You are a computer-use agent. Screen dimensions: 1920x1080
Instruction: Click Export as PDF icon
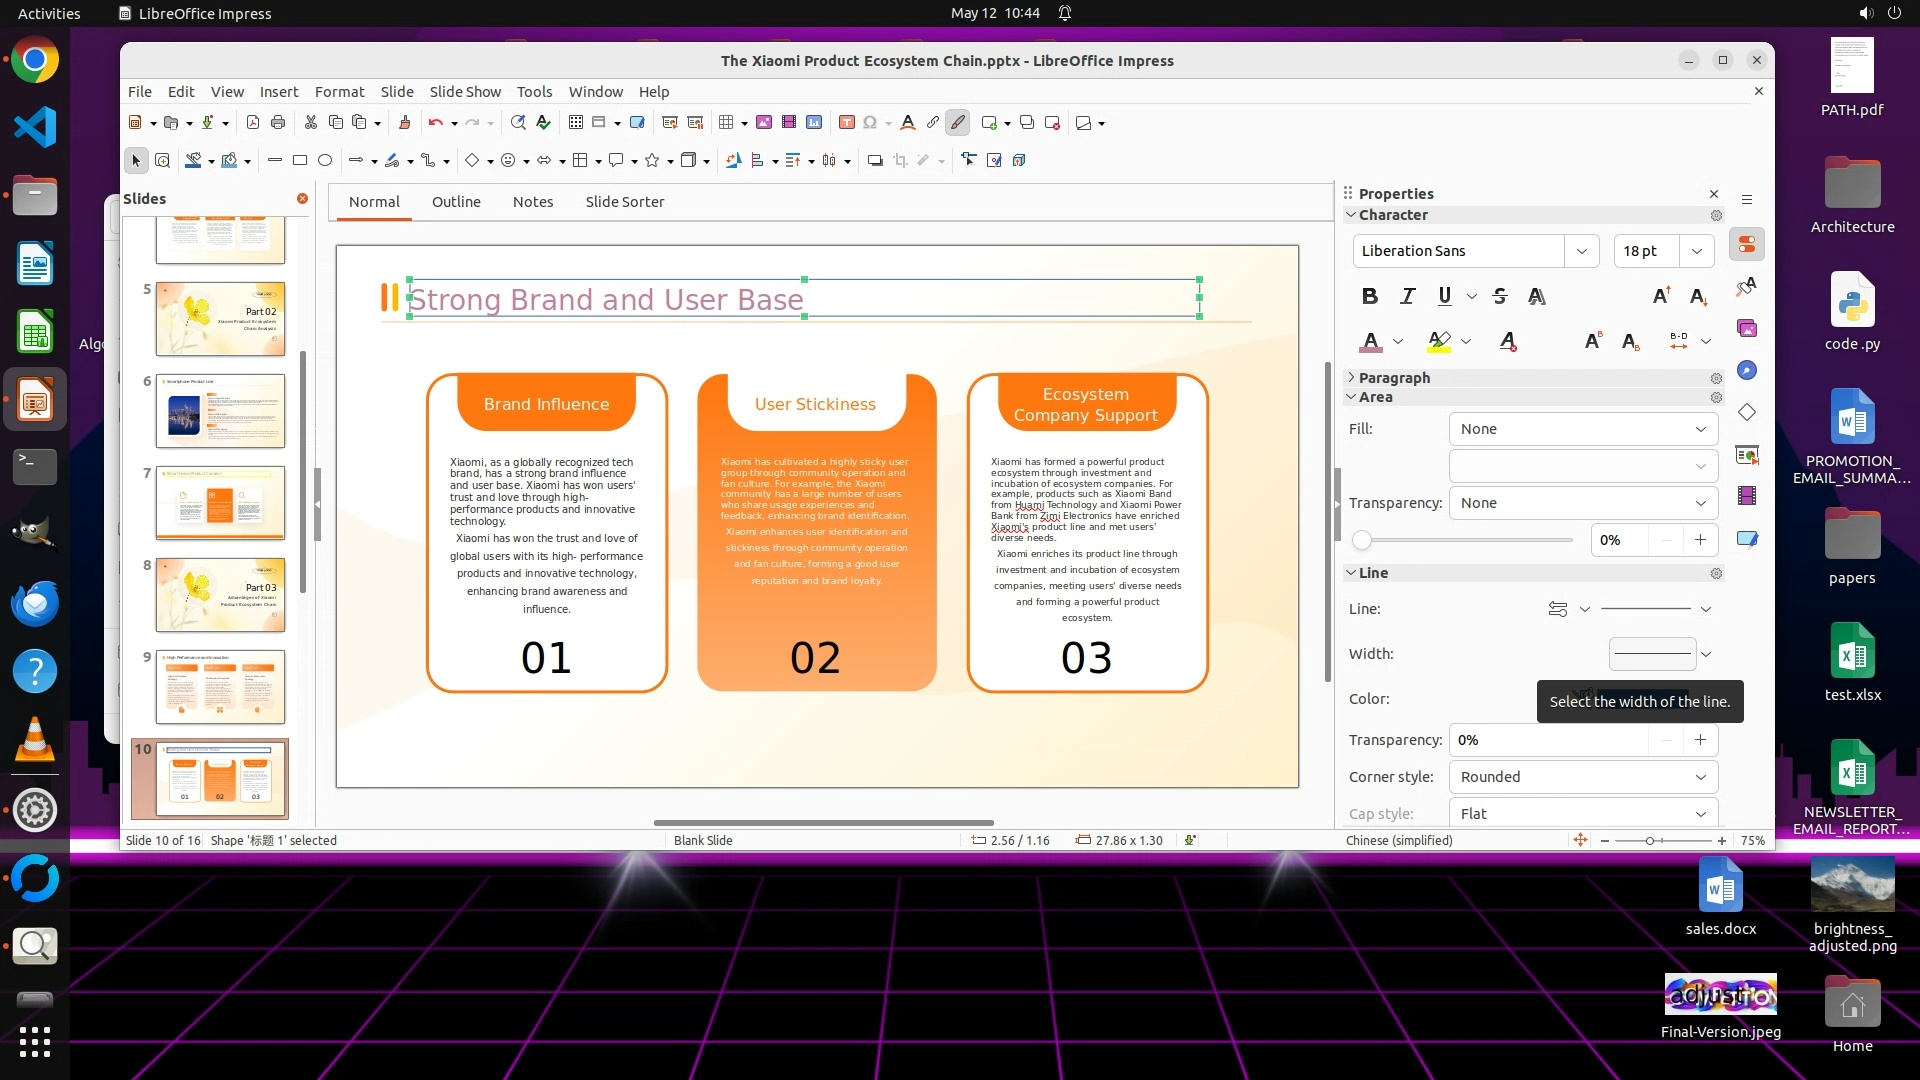(253, 123)
